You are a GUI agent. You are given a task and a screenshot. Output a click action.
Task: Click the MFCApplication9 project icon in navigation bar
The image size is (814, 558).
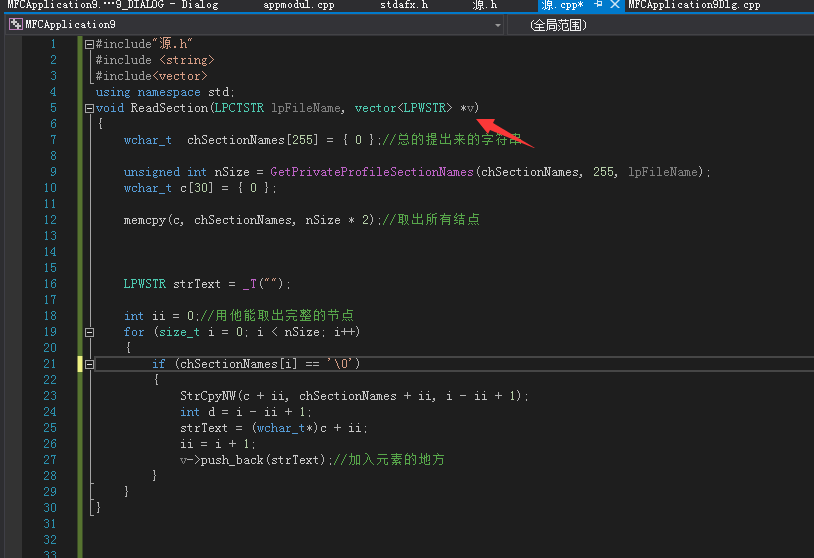(x=16, y=24)
